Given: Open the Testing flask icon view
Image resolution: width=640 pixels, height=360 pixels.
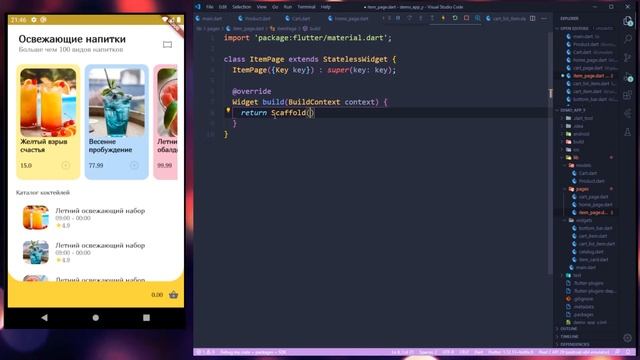Looking at the screenshot, I should point(628,132).
